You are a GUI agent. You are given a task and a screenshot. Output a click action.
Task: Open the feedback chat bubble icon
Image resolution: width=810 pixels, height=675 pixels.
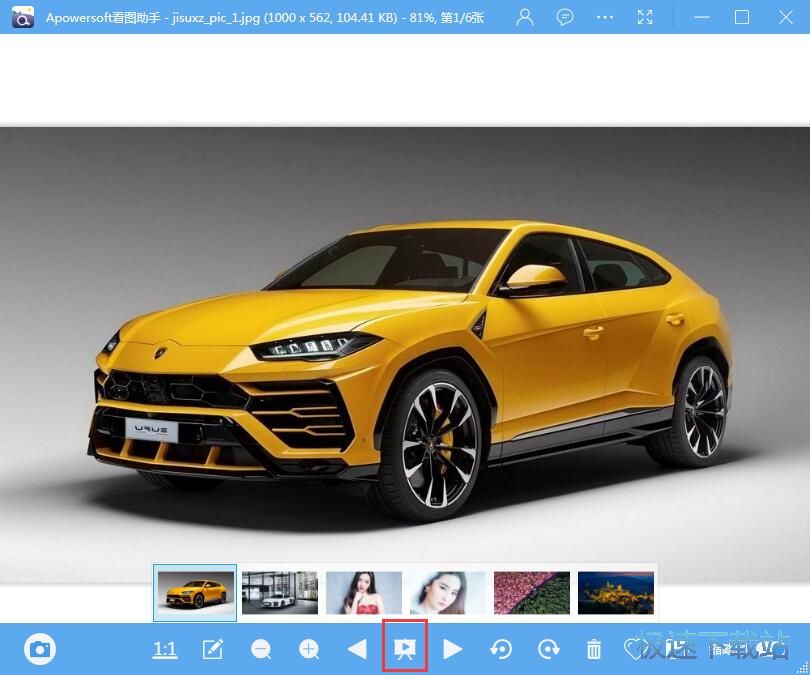(565, 17)
